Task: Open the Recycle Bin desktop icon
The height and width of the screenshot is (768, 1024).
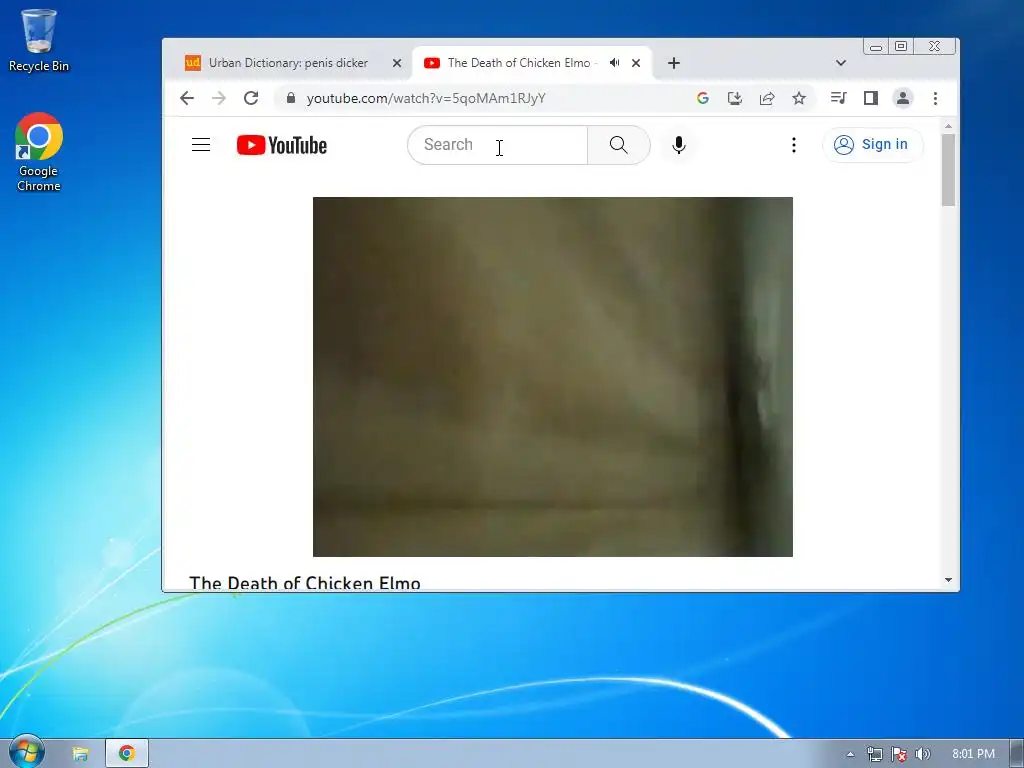Action: [39, 40]
